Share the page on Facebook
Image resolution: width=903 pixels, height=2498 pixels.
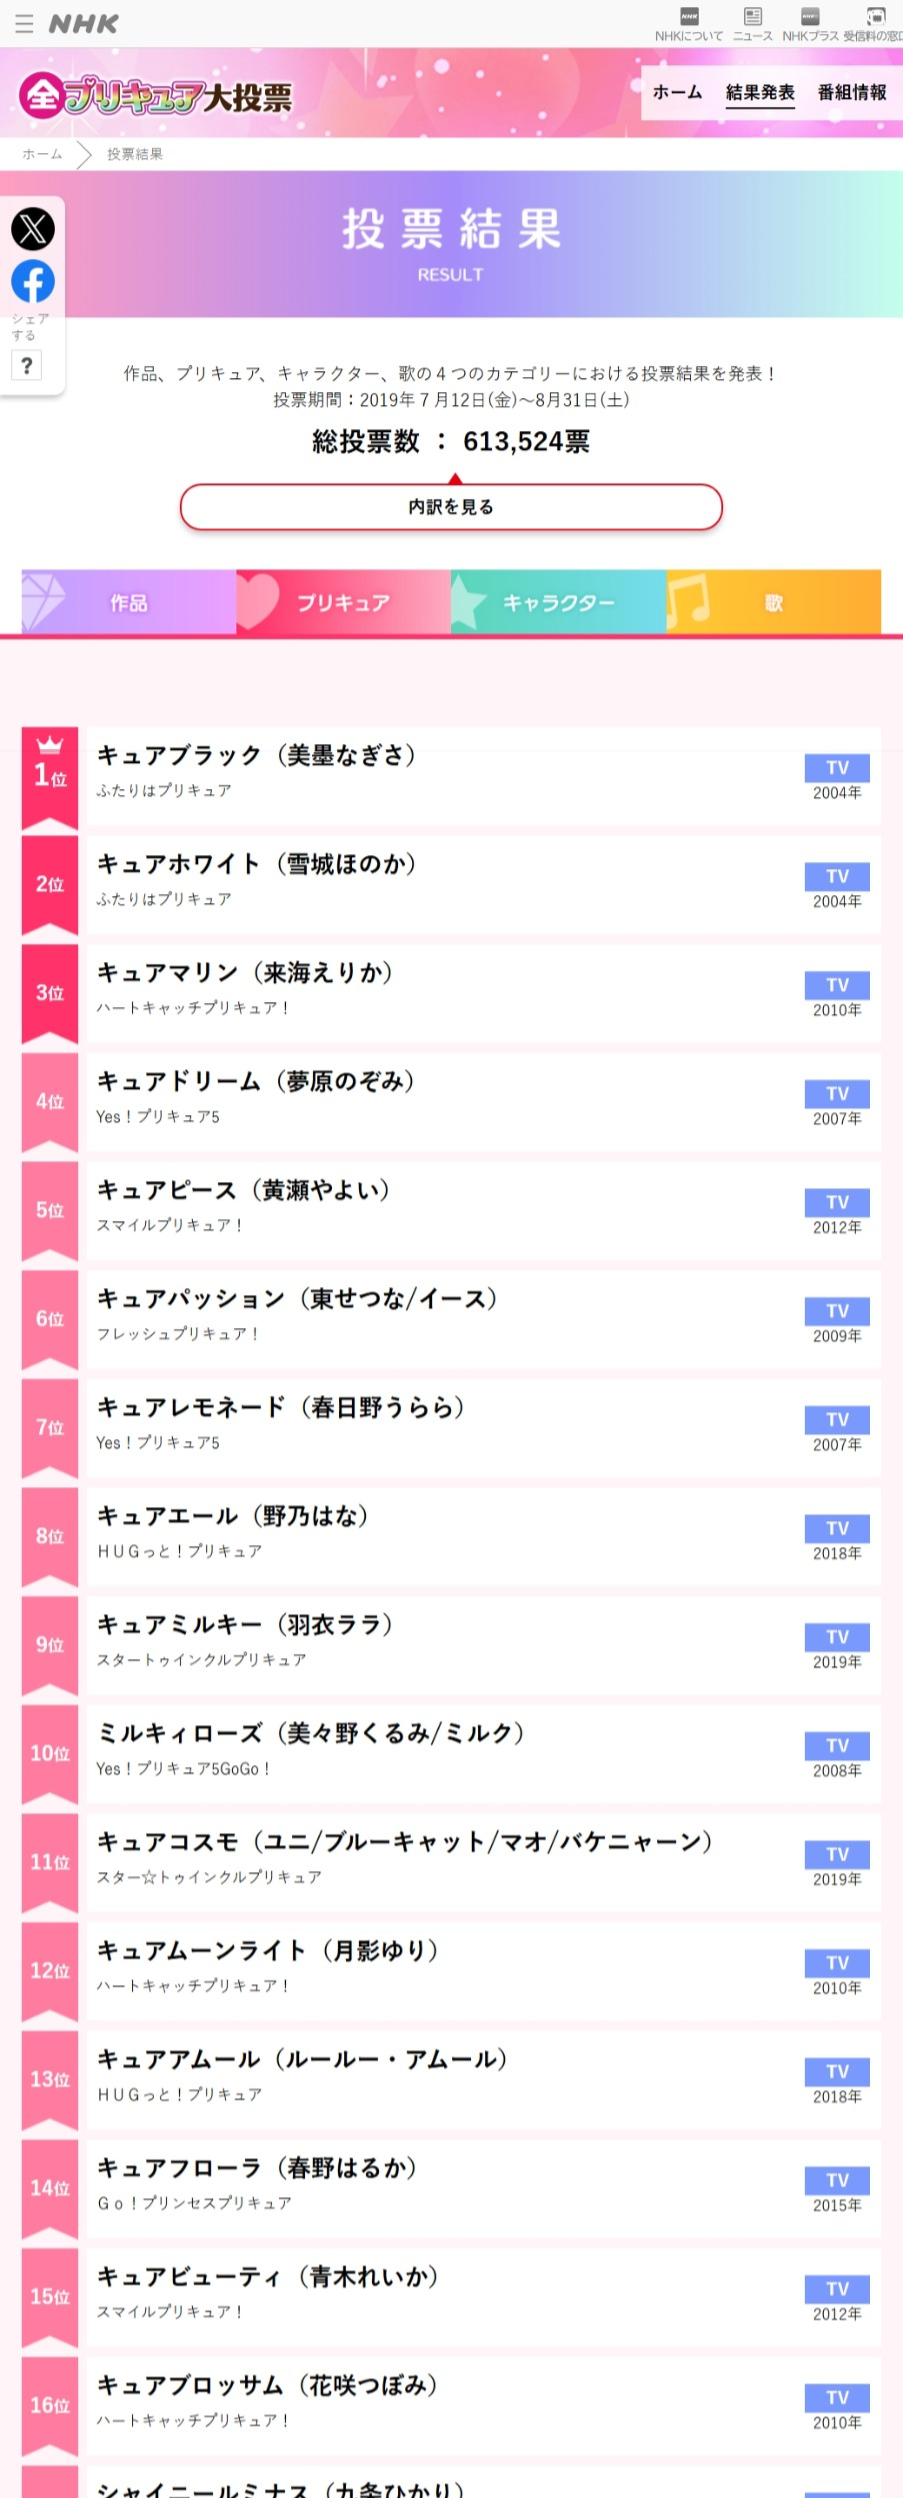point(33,282)
